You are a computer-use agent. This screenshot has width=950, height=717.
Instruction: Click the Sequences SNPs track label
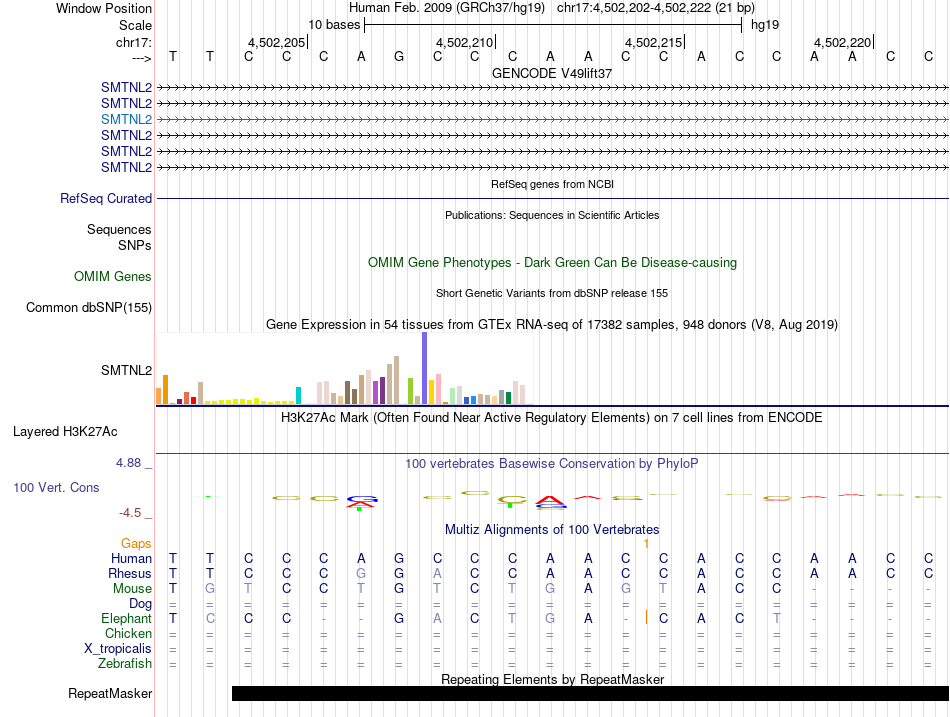click(119, 238)
